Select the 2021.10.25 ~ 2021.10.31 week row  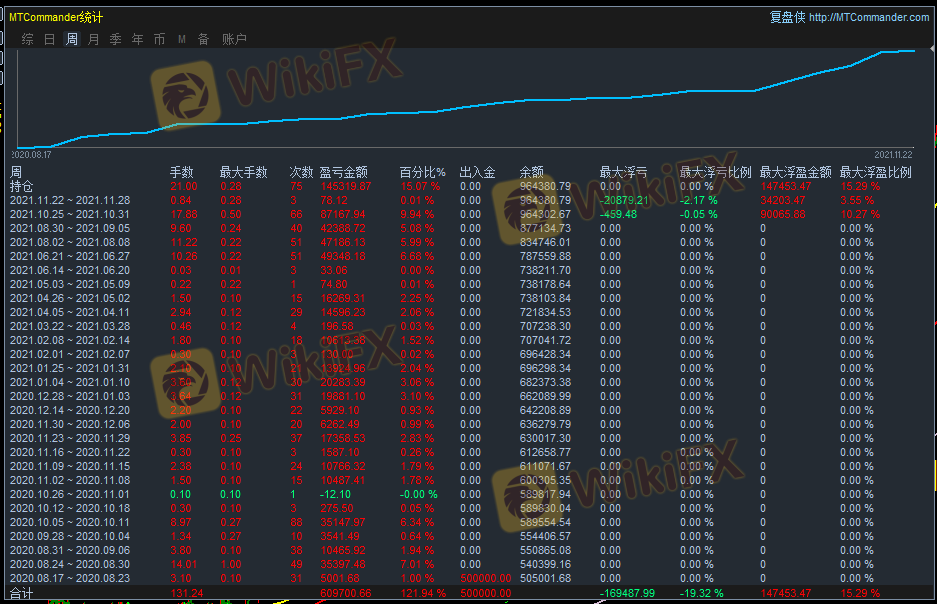click(x=66, y=214)
